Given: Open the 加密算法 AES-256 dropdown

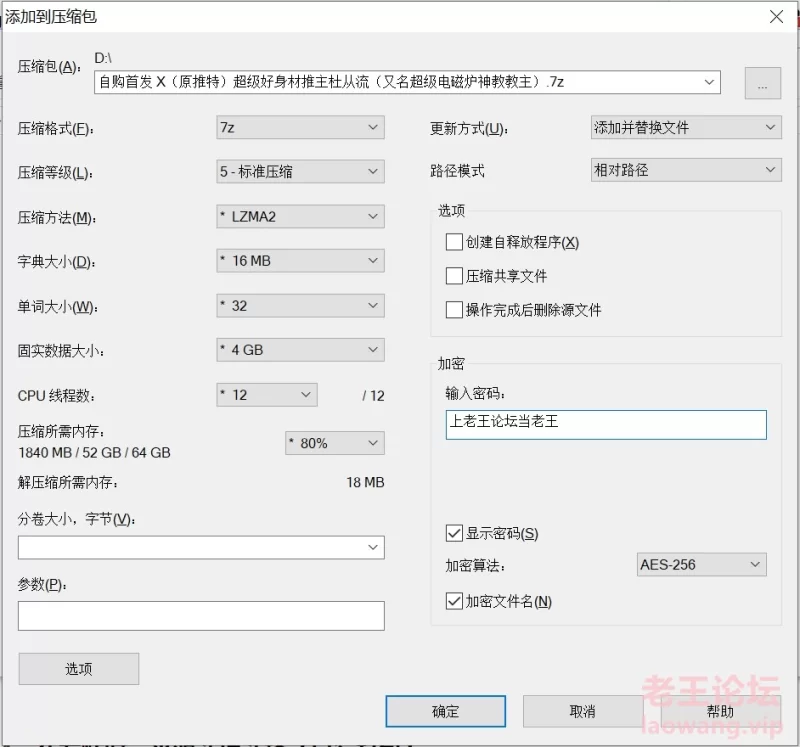Looking at the screenshot, I should point(701,565).
